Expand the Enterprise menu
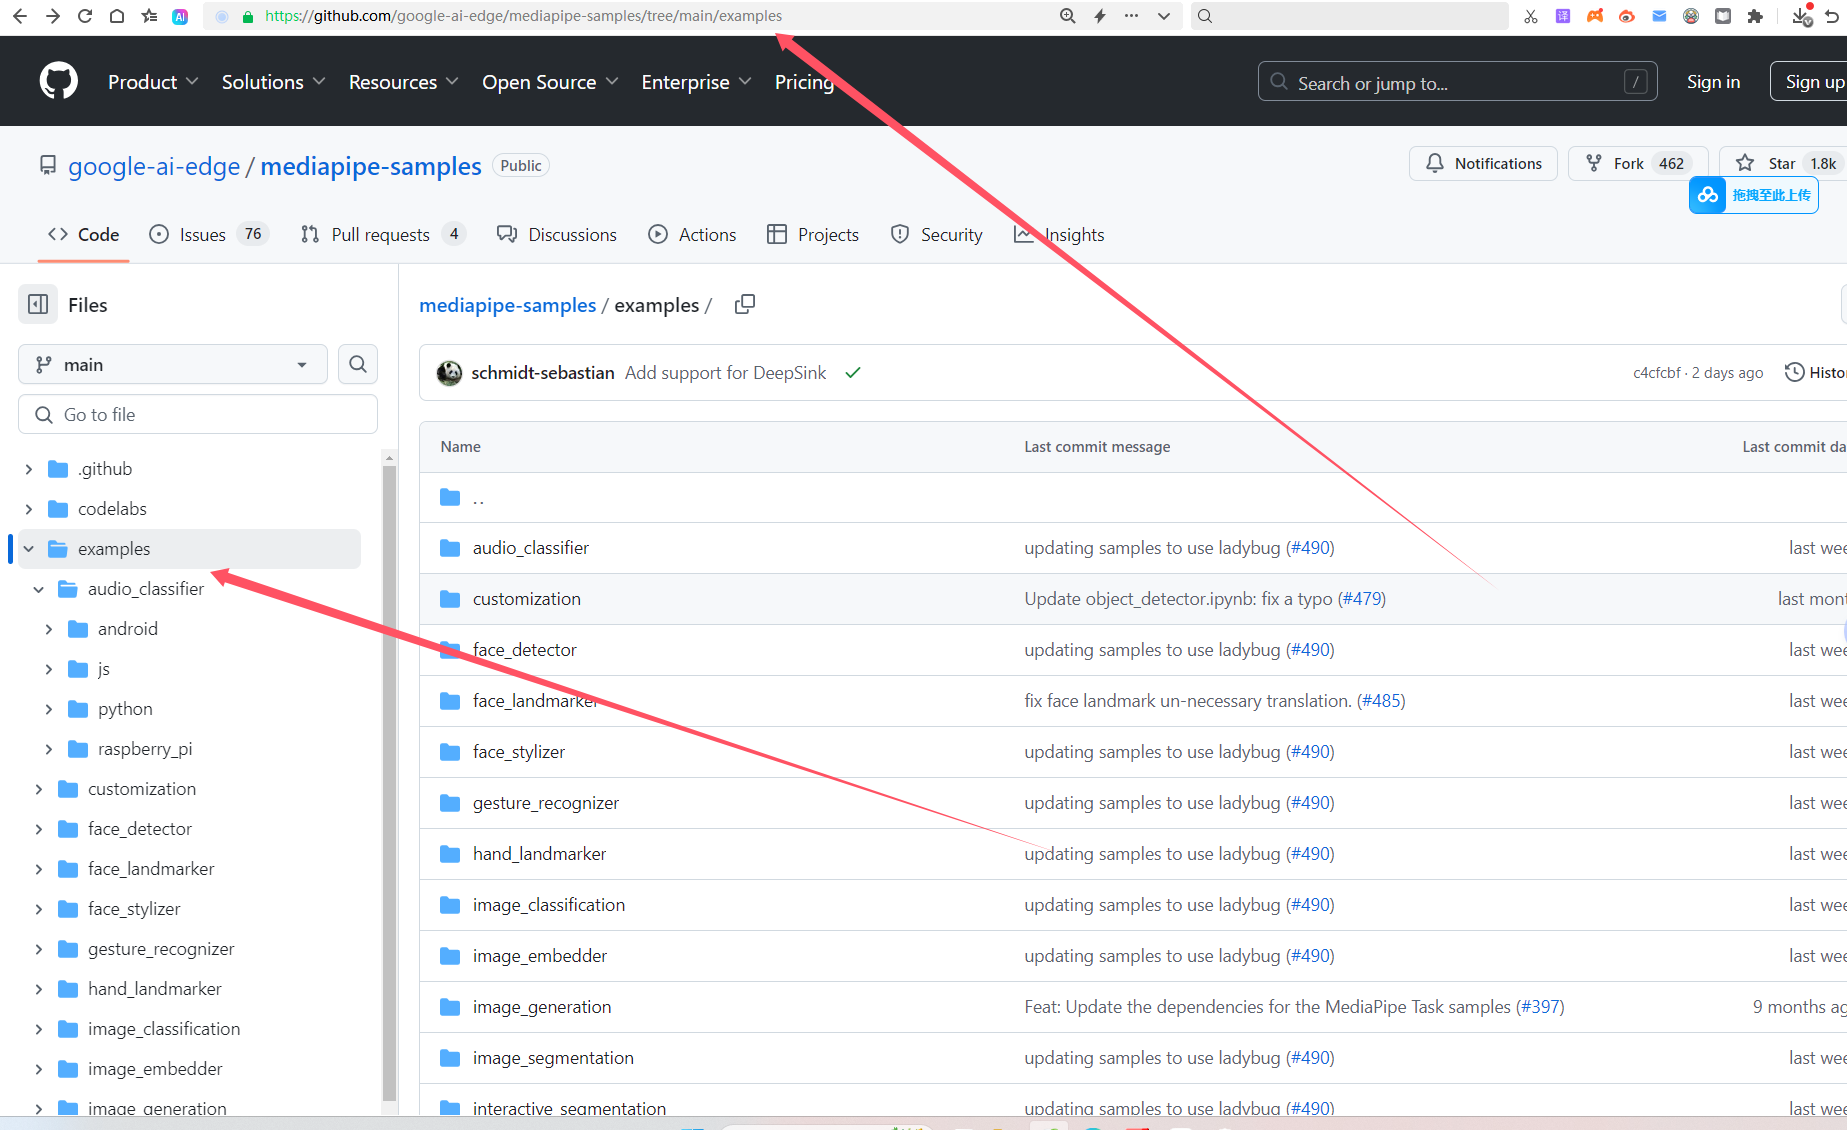 tap(696, 82)
